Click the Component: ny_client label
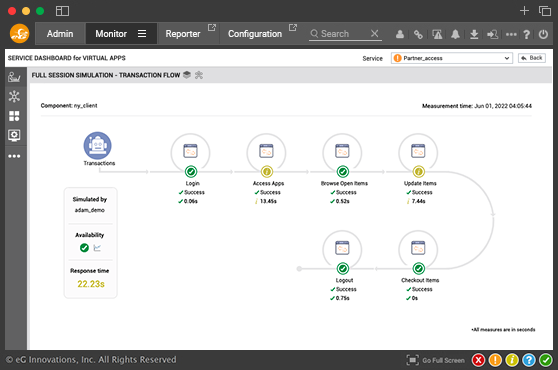Screen dimensions: 558x370 tap(69, 106)
